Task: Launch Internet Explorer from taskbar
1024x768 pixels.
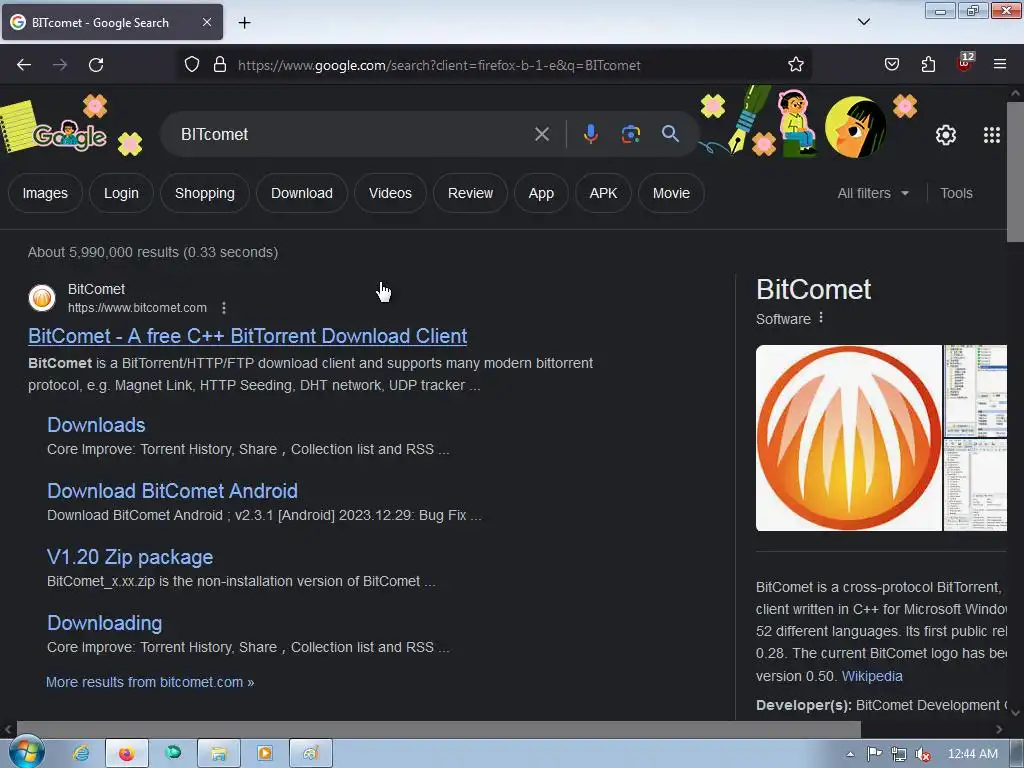Action: pyautogui.click(x=81, y=754)
